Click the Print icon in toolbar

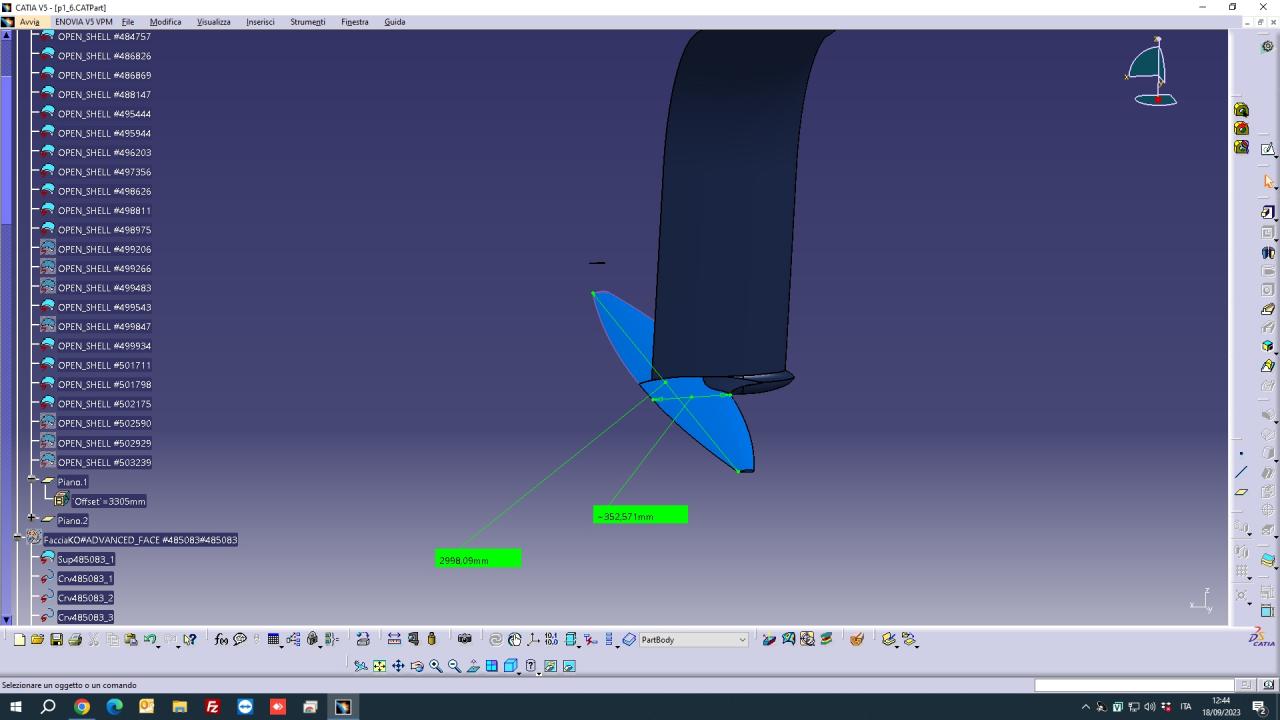75,640
